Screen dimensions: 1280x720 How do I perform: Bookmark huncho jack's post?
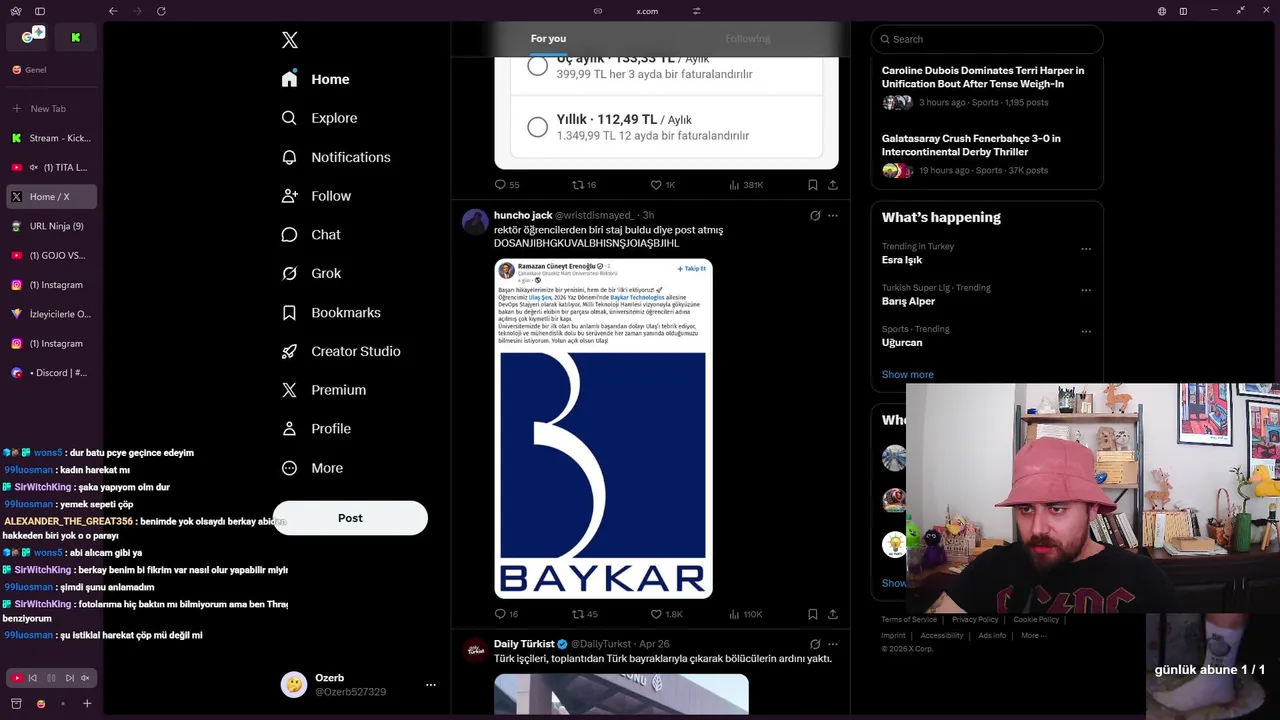click(x=813, y=614)
